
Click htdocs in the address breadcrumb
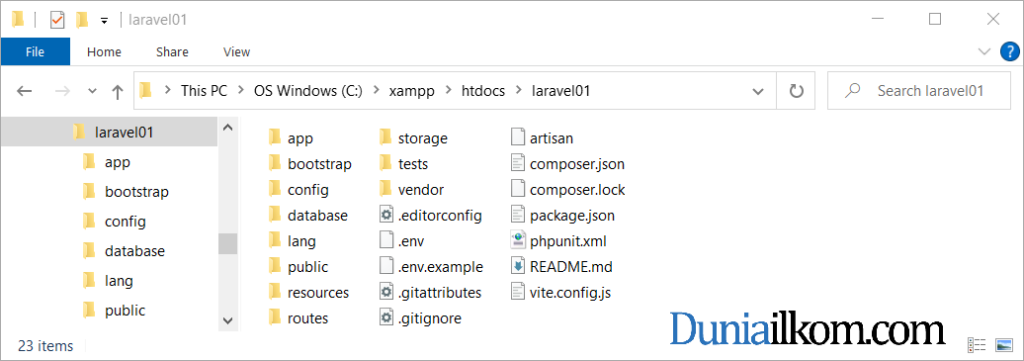pyautogui.click(x=483, y=91)
